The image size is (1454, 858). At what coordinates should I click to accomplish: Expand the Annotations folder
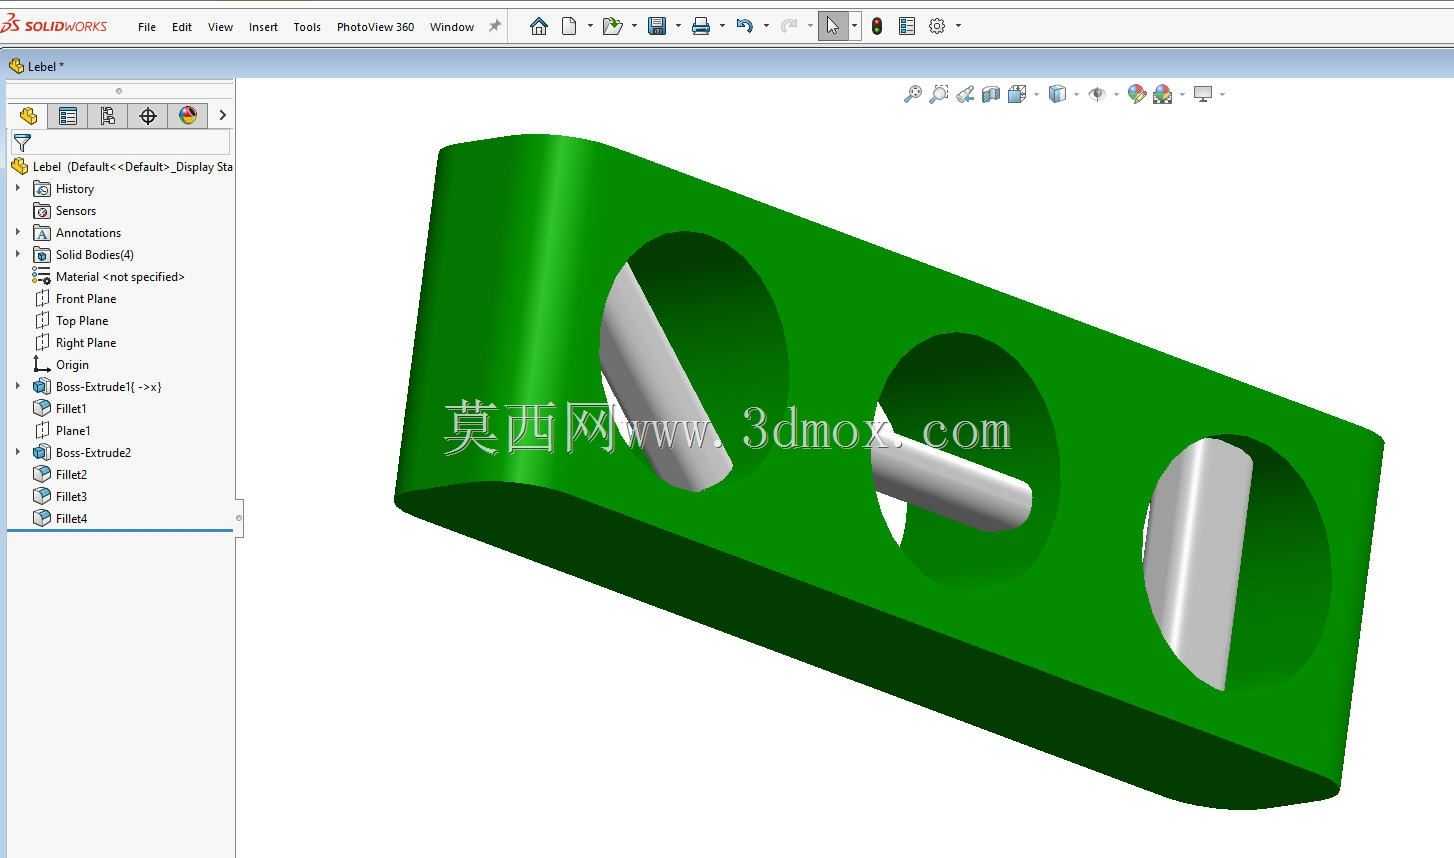tap(17, 232)
